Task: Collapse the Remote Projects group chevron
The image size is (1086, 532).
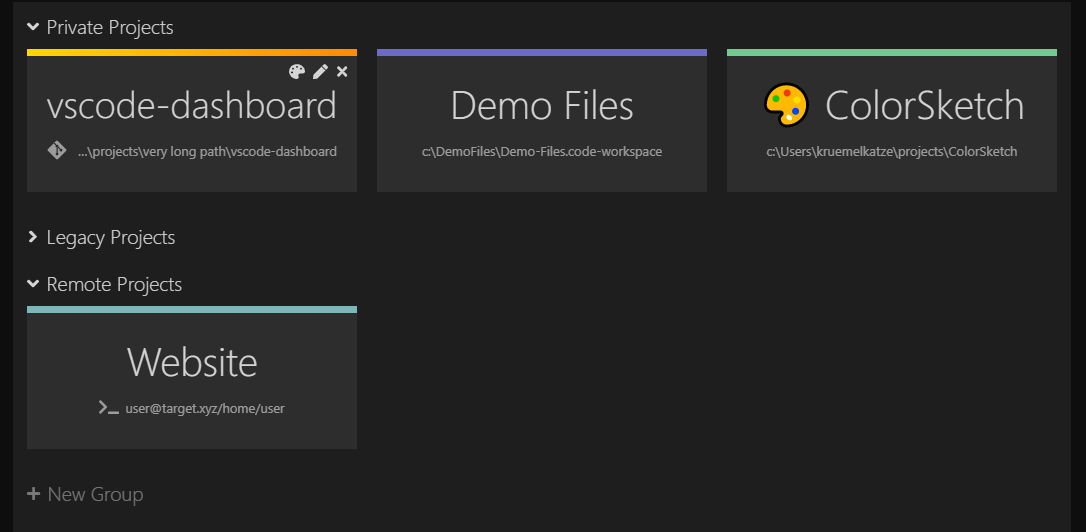Action: (33, 283)
